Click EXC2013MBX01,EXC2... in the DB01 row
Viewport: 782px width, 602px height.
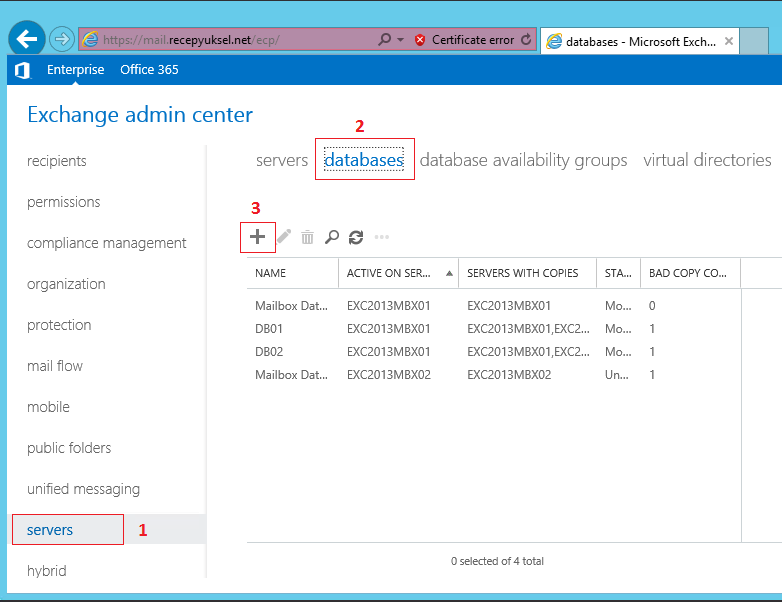tap(529, 329)
